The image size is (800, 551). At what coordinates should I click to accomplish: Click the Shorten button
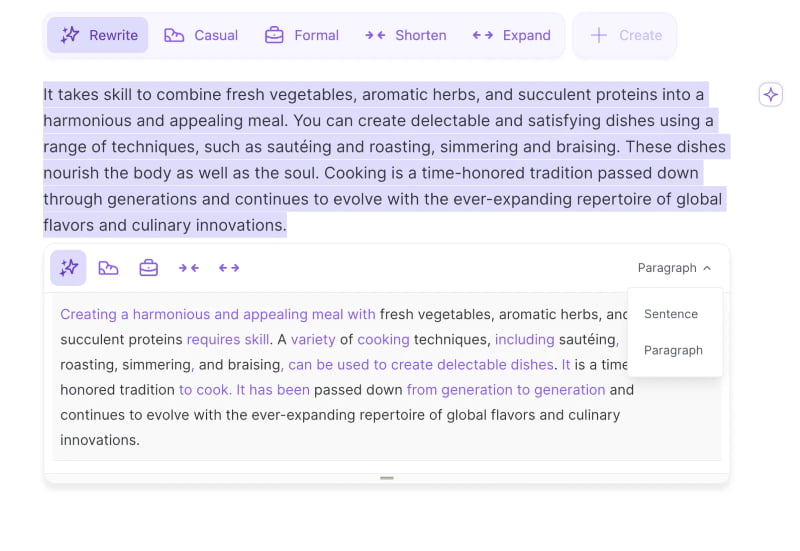coord(406,35)
